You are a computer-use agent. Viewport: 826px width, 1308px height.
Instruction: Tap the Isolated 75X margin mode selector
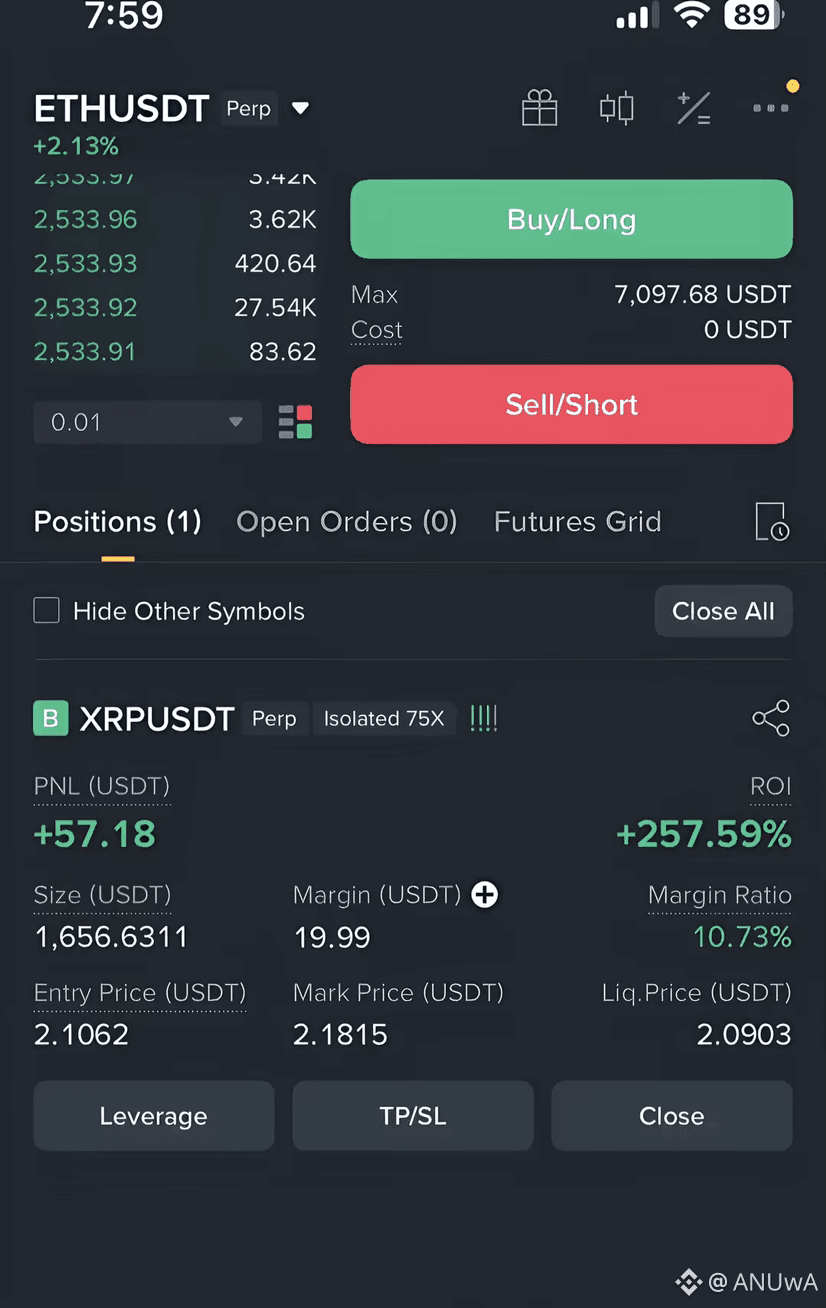[384, 719]
